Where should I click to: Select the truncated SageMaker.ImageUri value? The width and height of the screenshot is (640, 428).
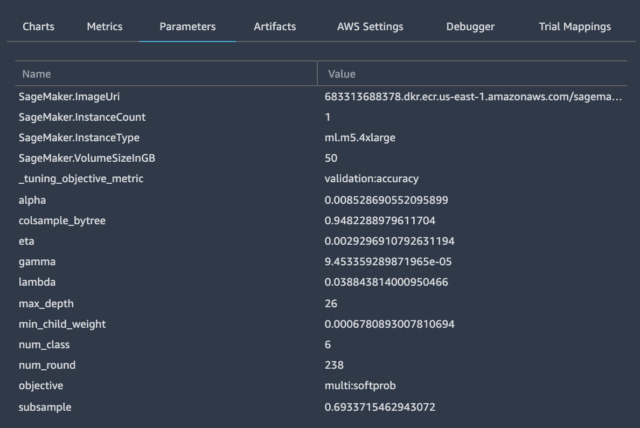(x=473, y=97)
